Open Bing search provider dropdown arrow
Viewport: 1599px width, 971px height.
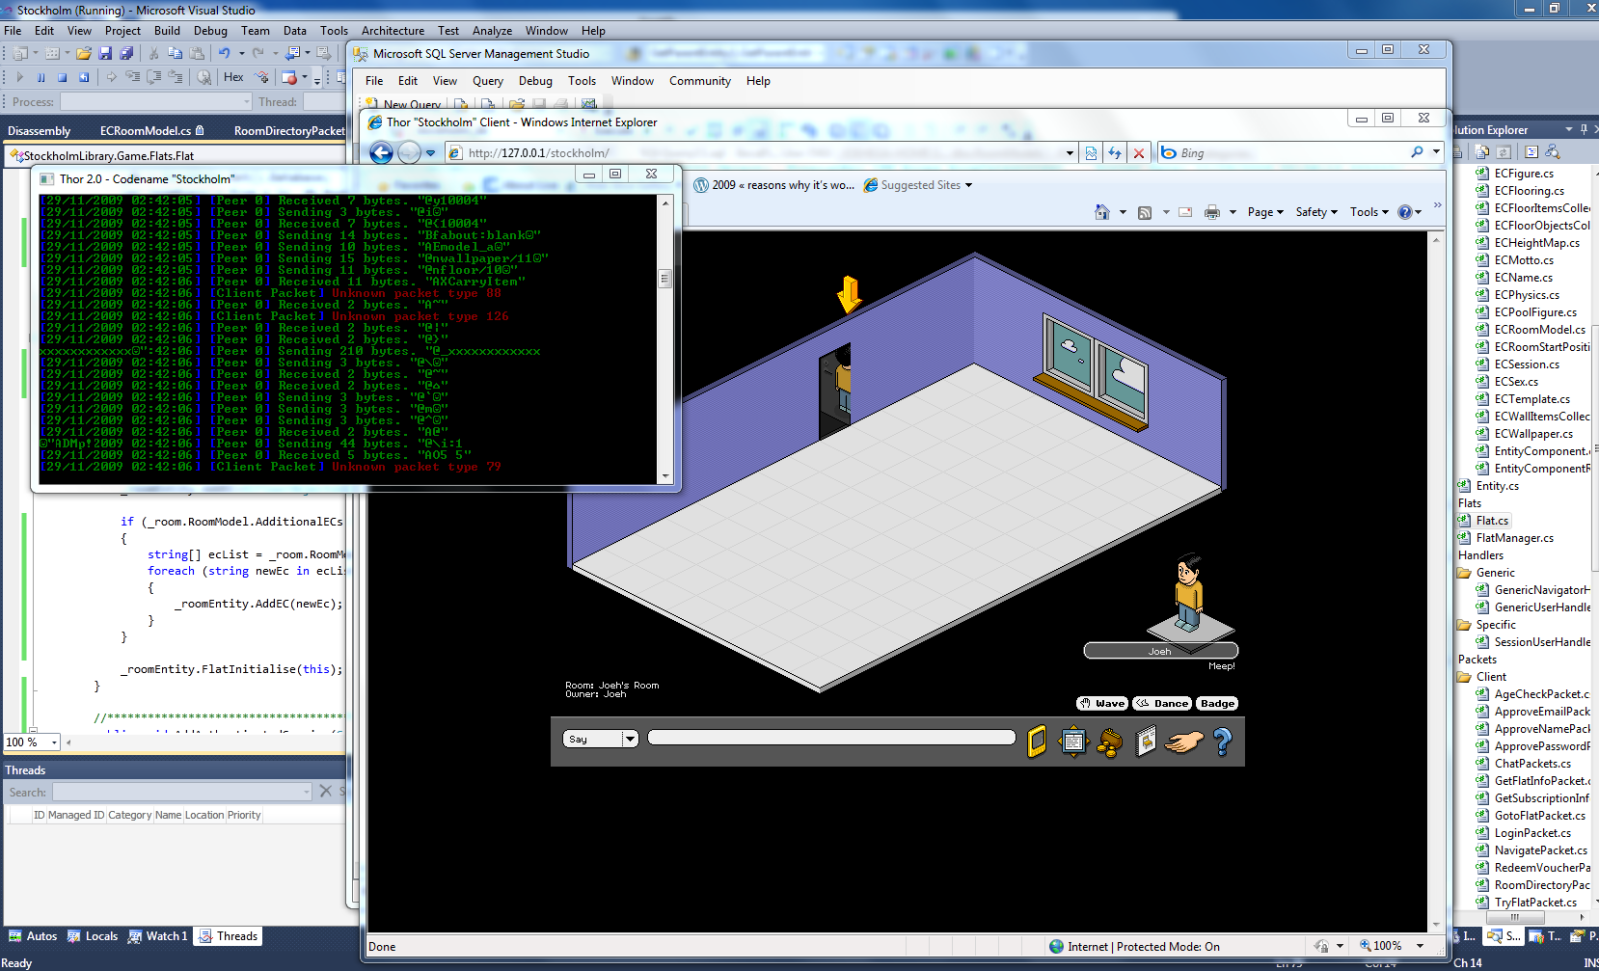[1436, 152]
